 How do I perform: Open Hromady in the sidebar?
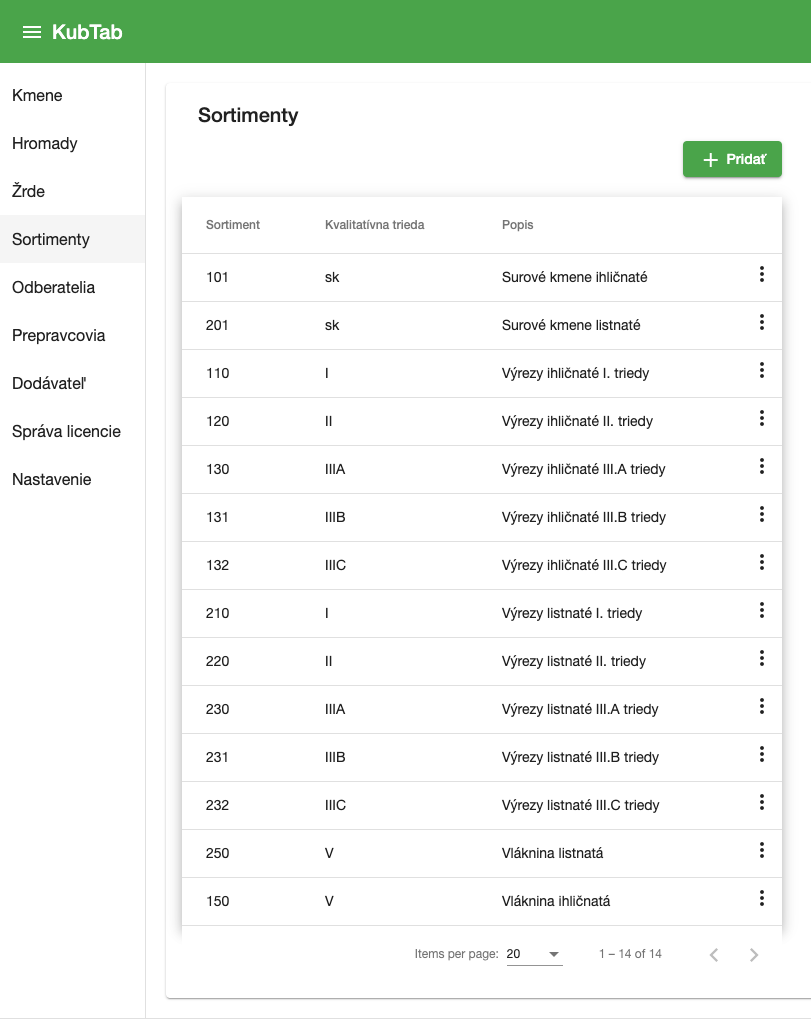click(x=45, y=144)
